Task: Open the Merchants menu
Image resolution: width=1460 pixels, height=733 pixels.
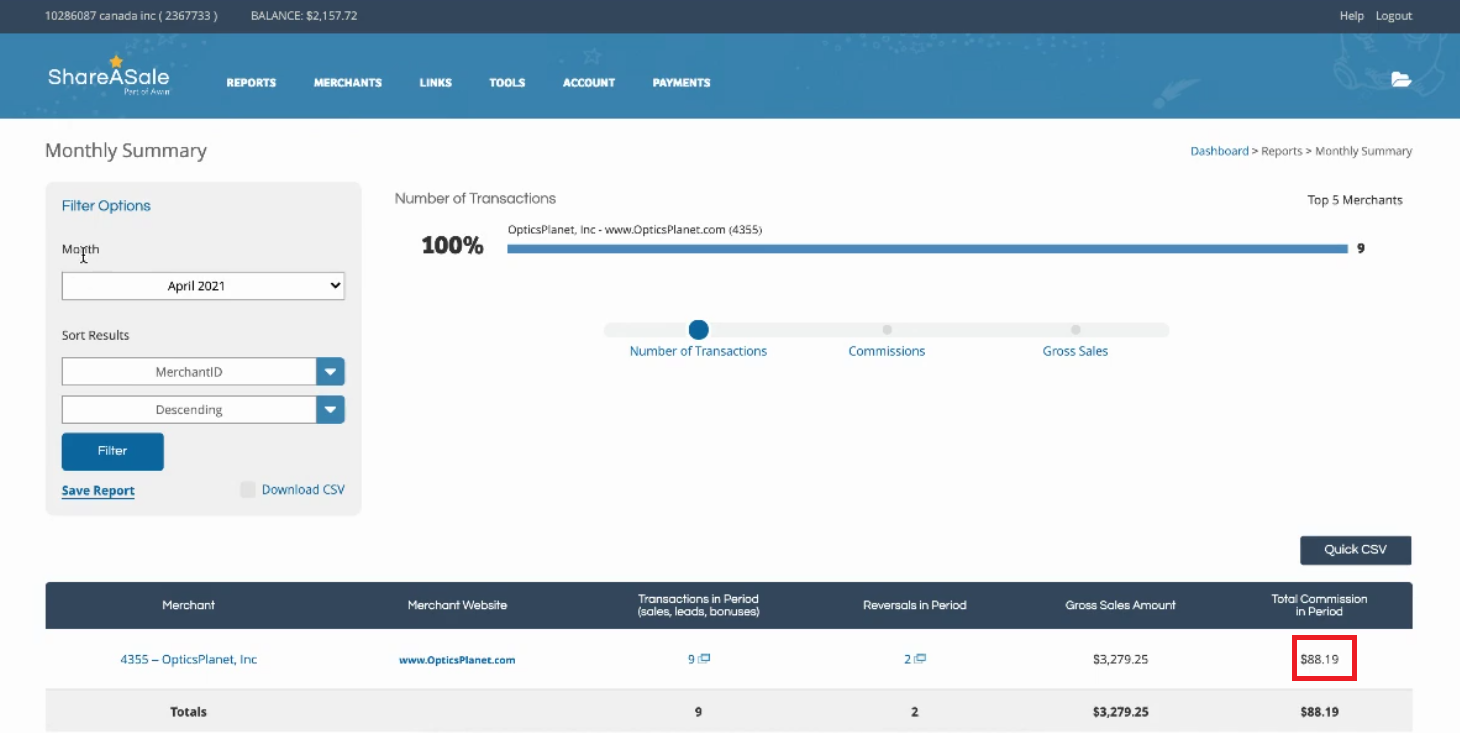Action: coord(348,83)
